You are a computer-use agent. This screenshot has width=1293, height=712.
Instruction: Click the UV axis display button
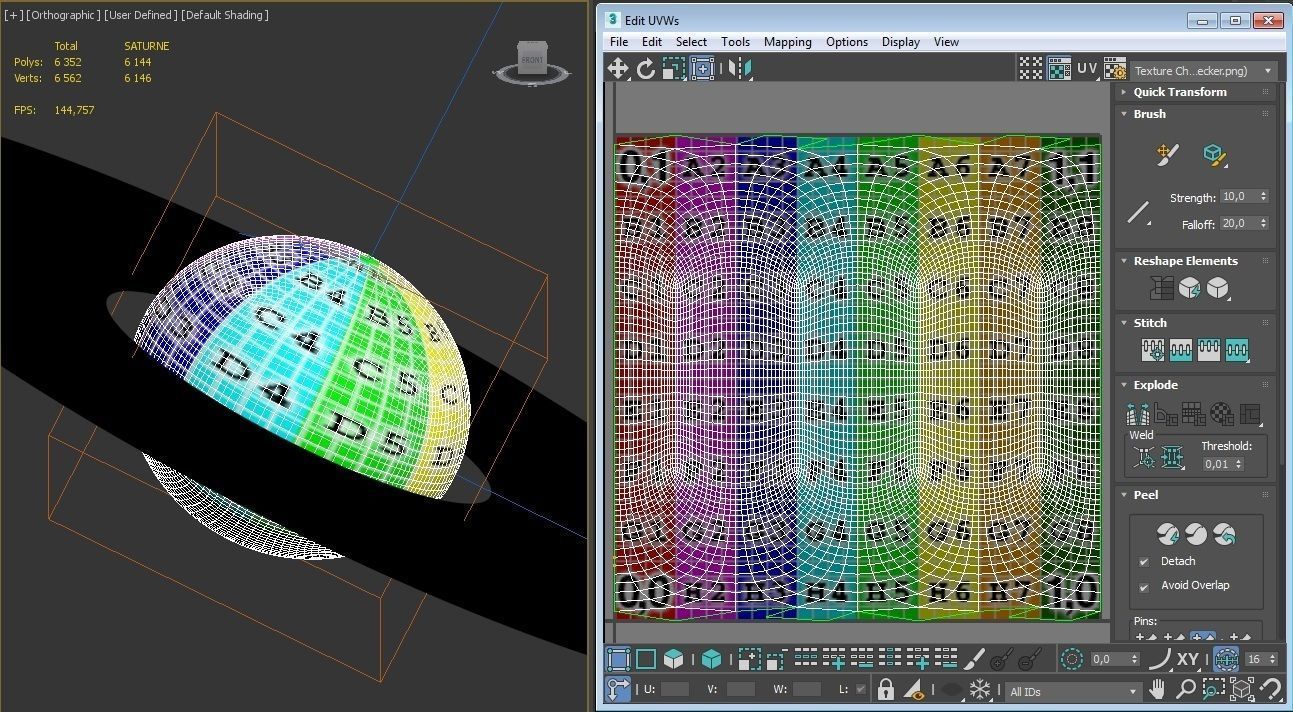click(1087, 68)
